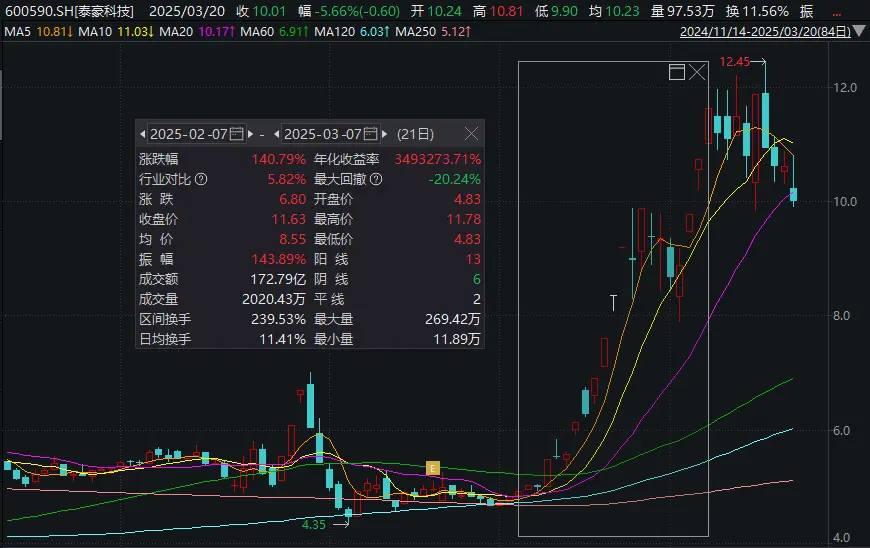Click help icon next to 行业对比

(x=201, y=179)
